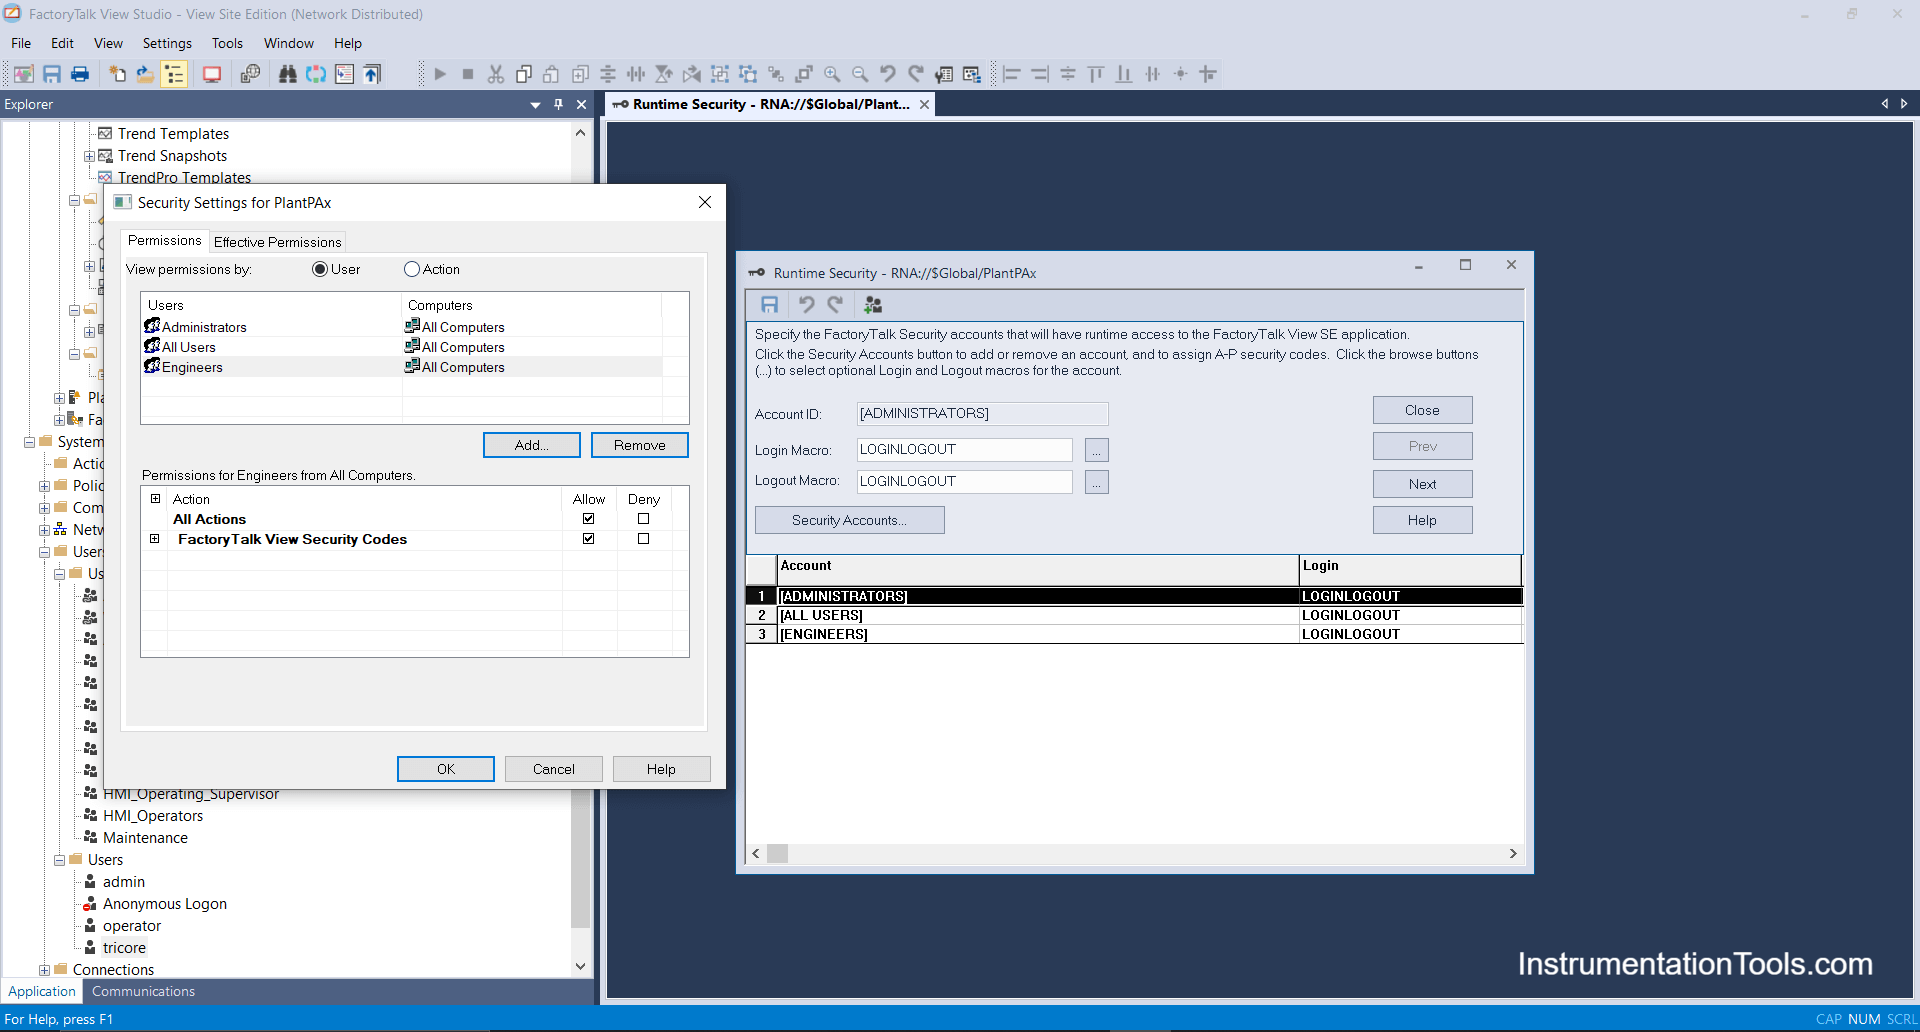Click the red monitor Test Display icon
Screen dimensions: 1920x1032
point(212,74)
